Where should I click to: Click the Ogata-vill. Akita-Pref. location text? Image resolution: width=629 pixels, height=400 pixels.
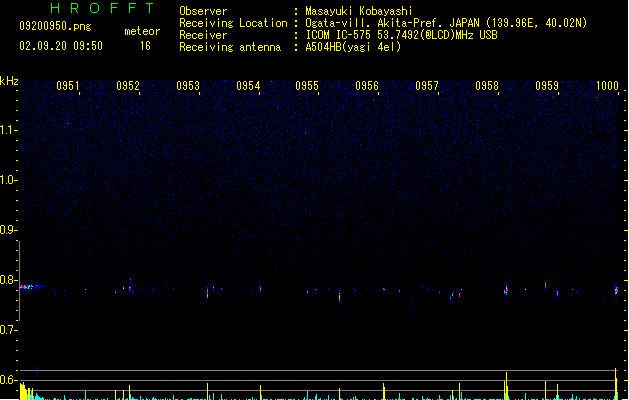pyautogui.click(x=446, y=23)
